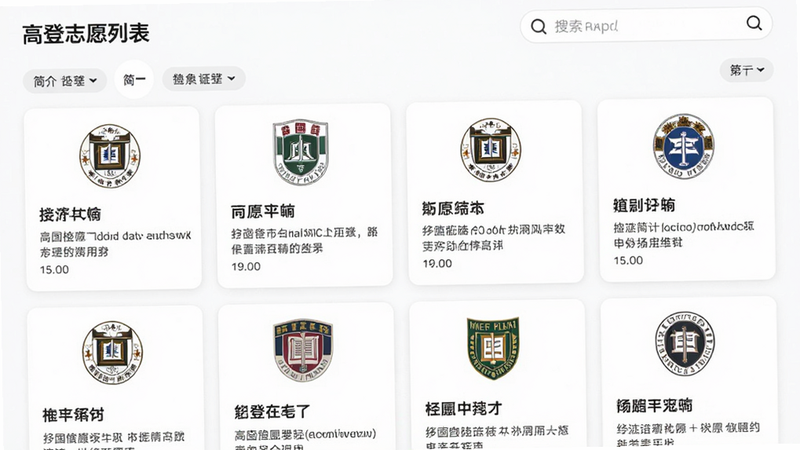Click the blue round emblem above price 15.00
The width and height of the screenshot is (800, 450).
tap(684, 146)
